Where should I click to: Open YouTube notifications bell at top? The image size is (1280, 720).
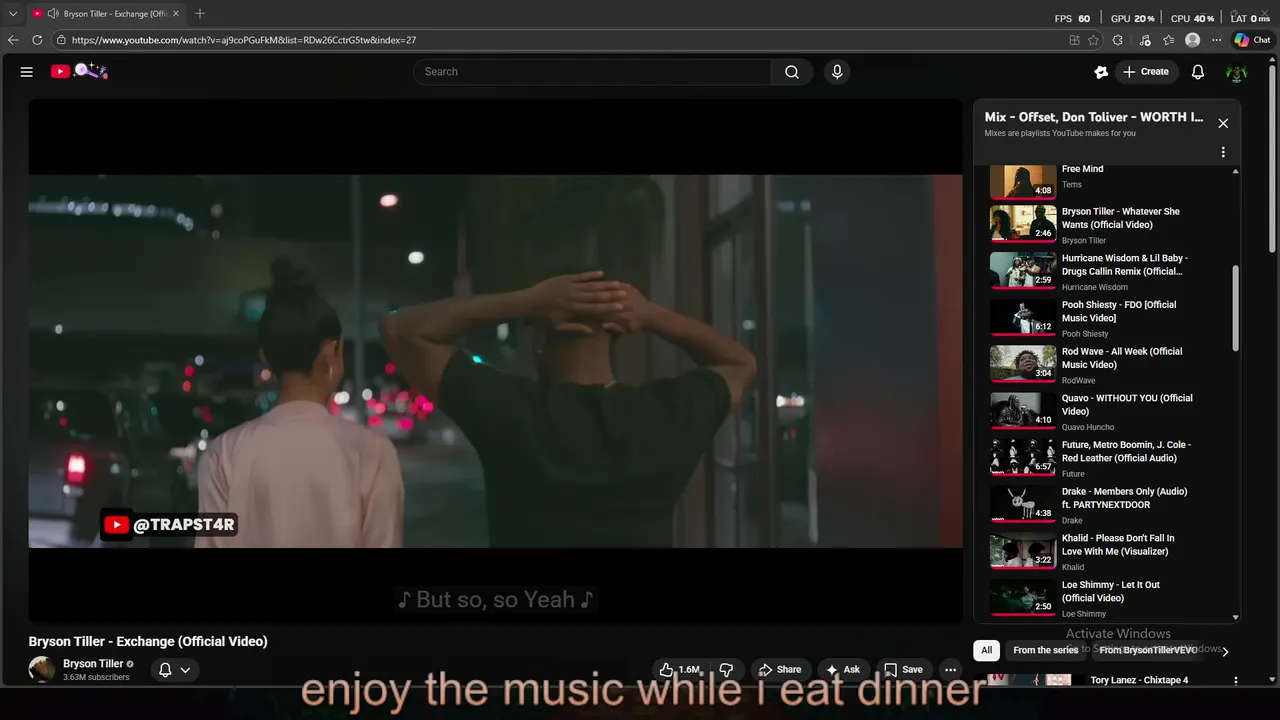click(1198, 72)
